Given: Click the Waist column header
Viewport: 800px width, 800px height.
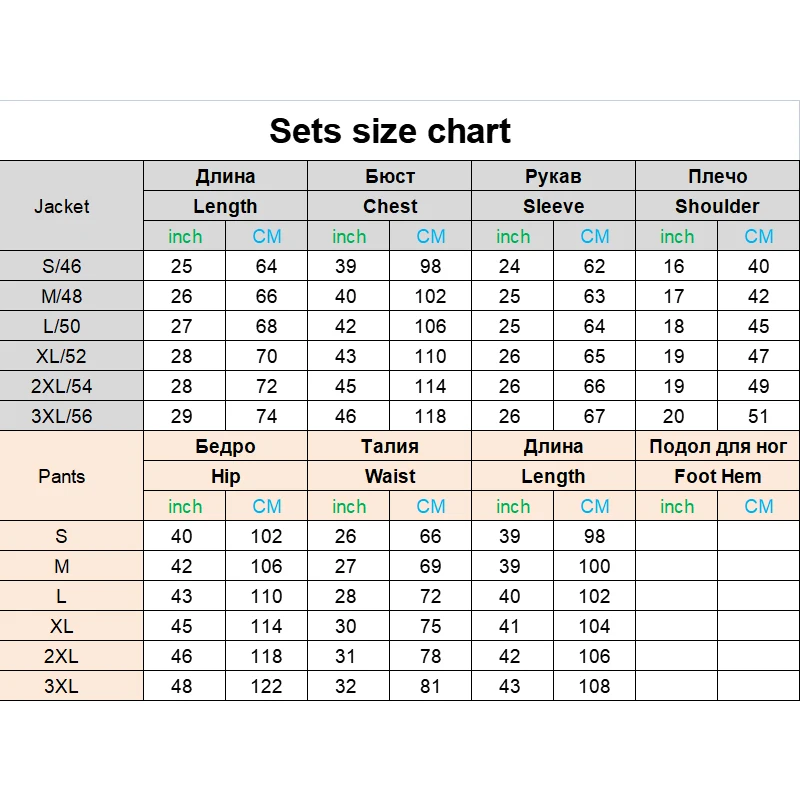Looking at the screenshot, I should [x=390, y=476].
